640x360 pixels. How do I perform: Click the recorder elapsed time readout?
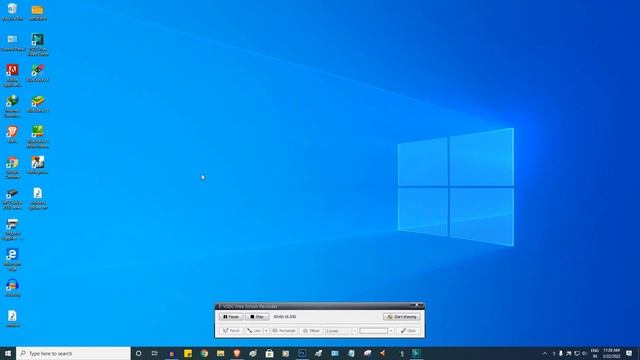[x=285, y=317]
